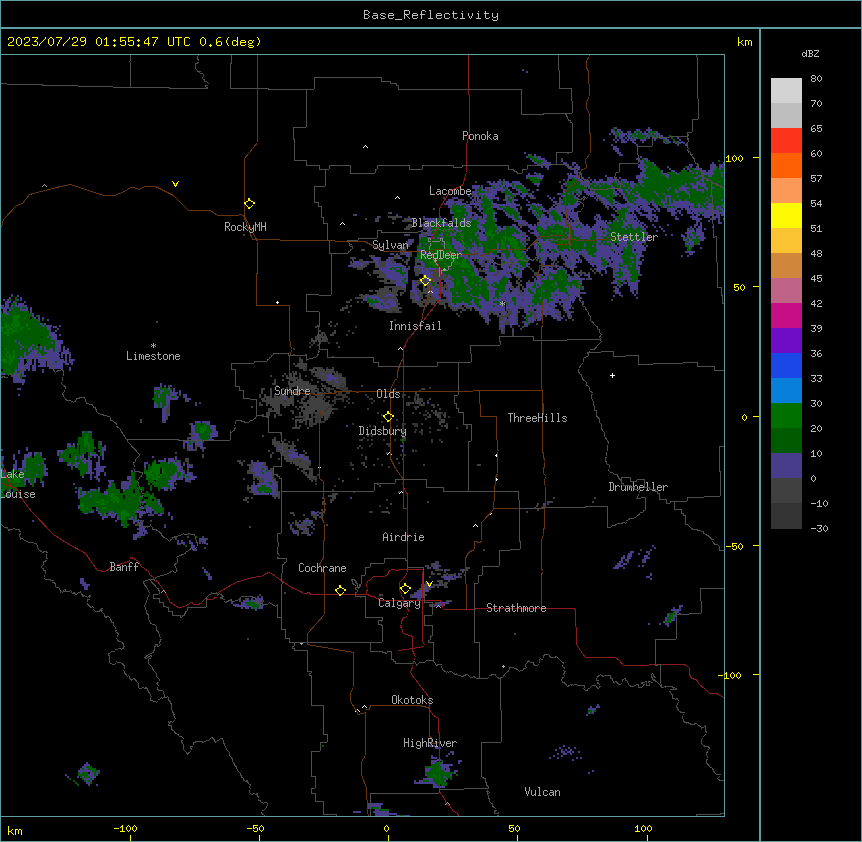Screen dimensions: 862x842
Task: Click the red 60-65 dBZ legend swatch
Action: click(x=786, y=141)
